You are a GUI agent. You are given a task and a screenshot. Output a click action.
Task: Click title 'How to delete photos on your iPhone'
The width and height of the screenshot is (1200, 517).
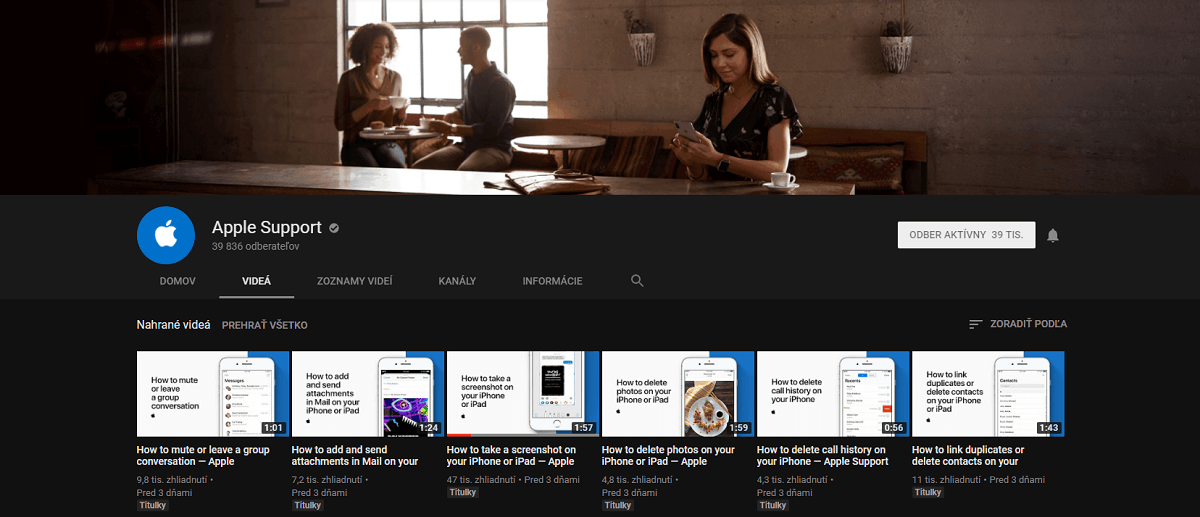coord(668,456)
